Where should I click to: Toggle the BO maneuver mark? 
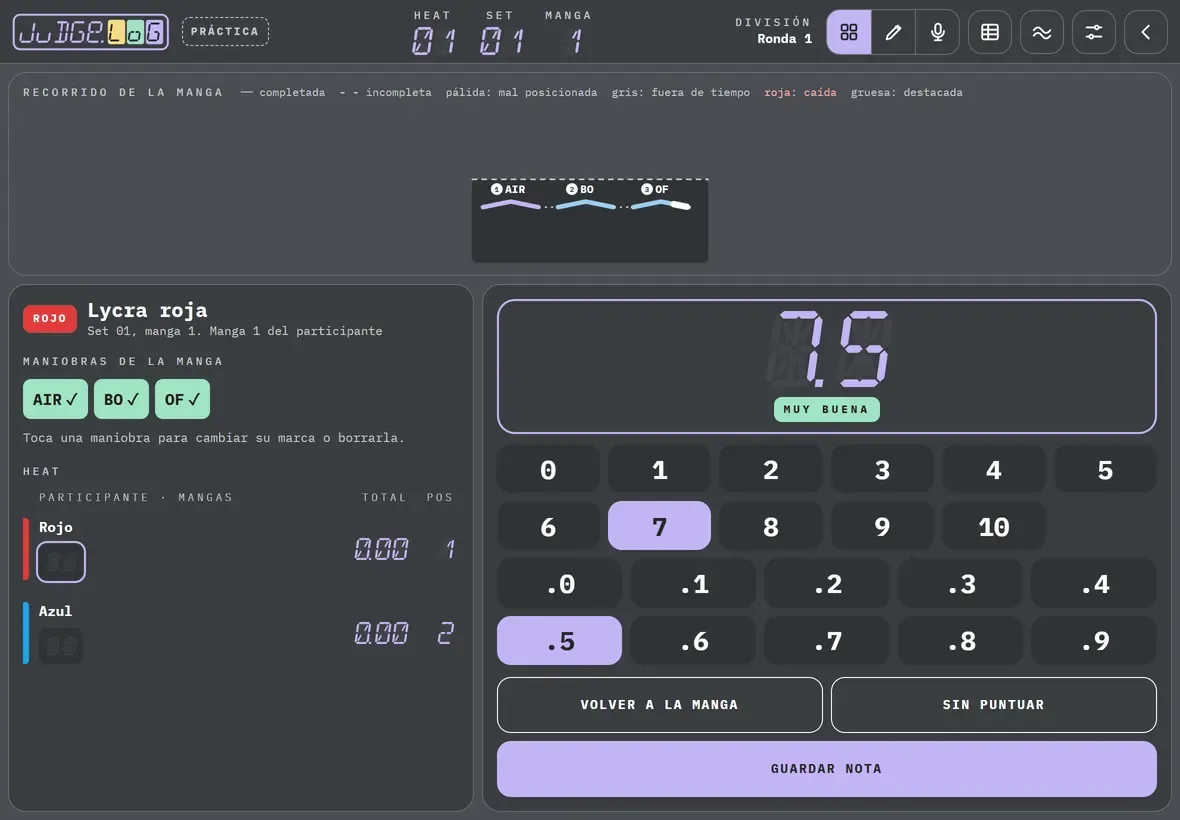coord(121,399)
